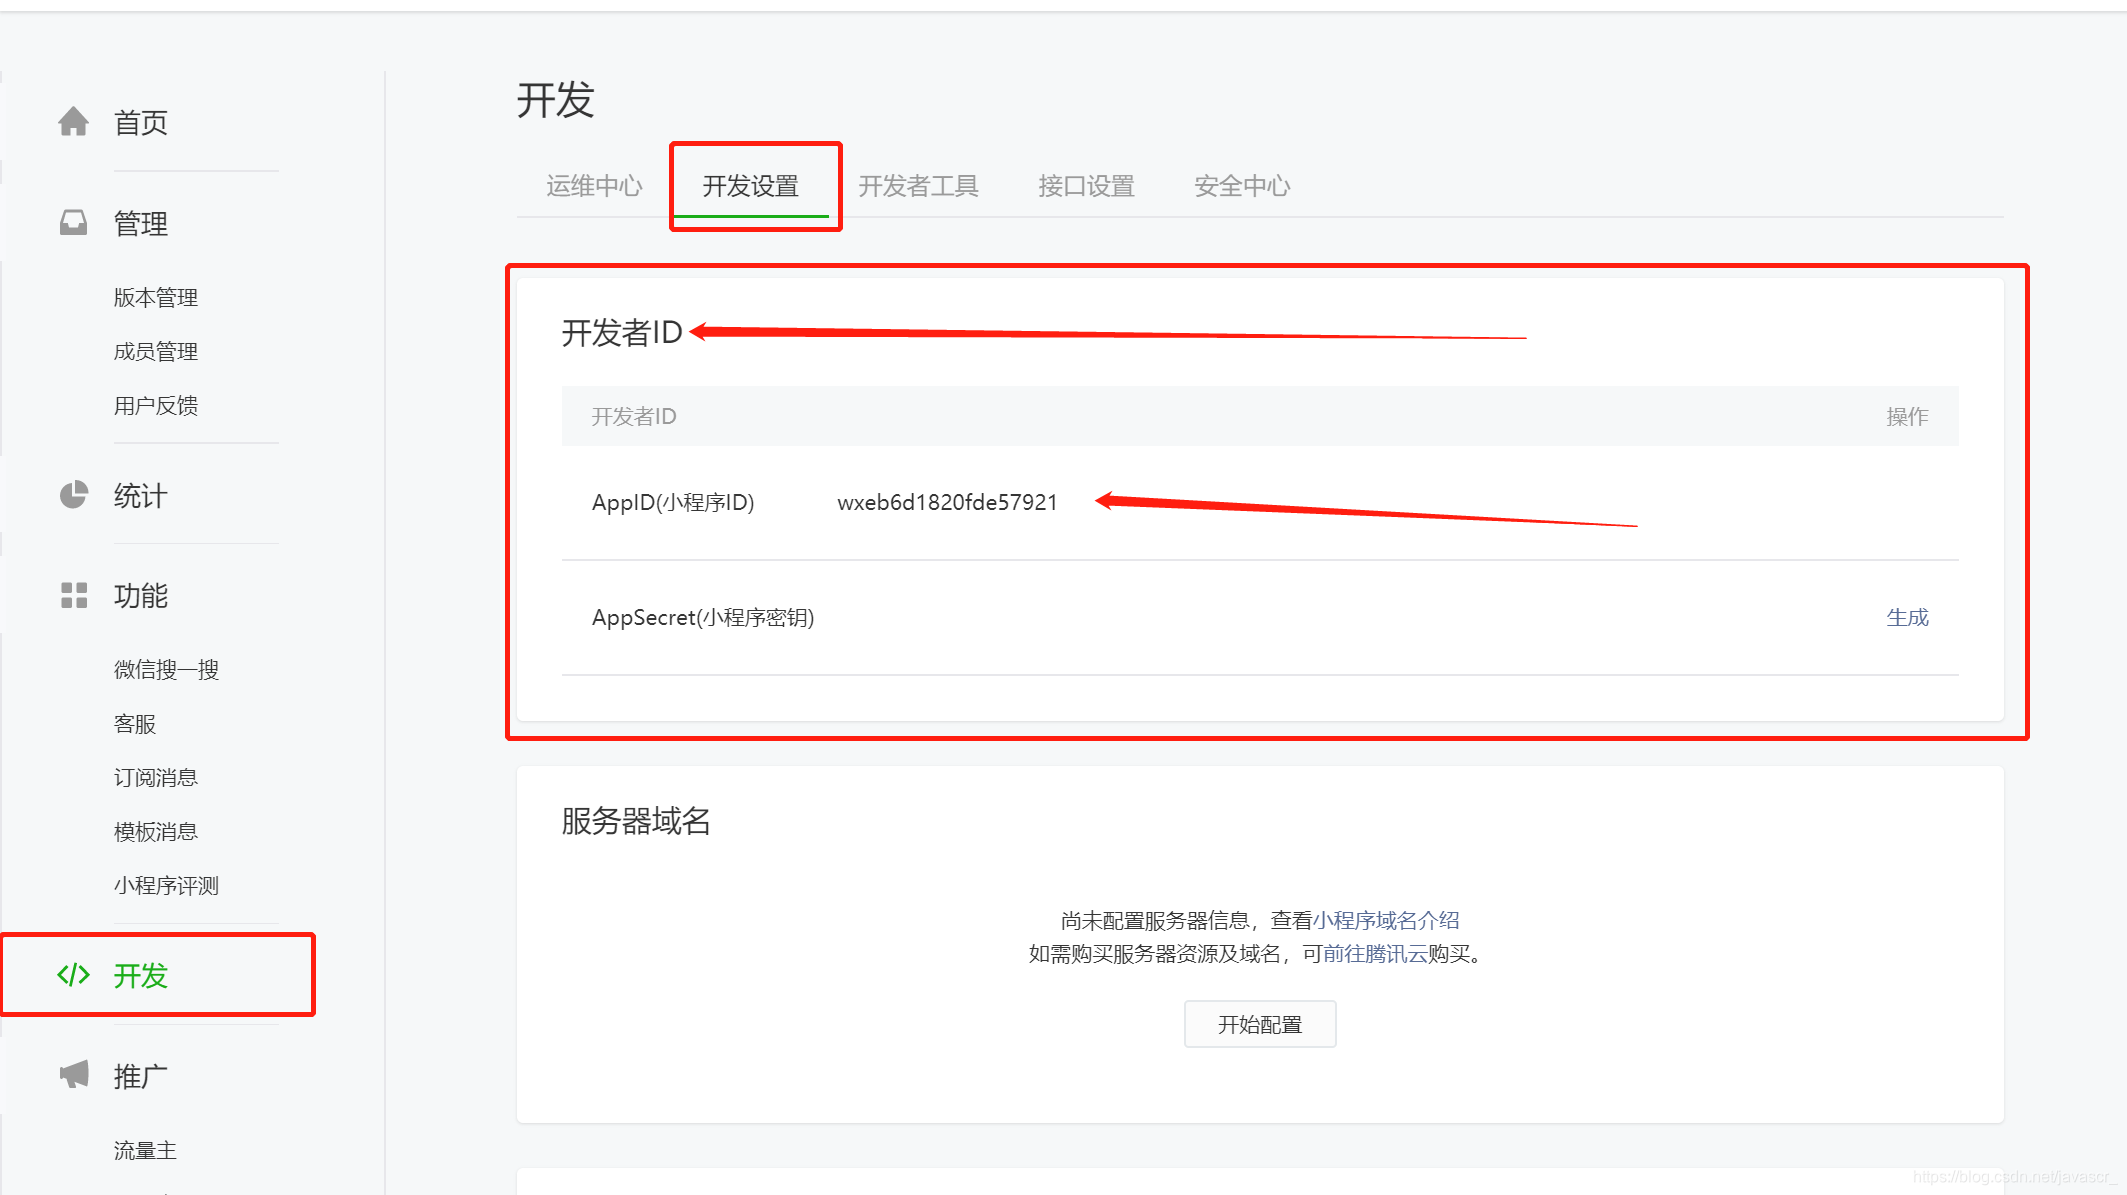Switch to the 接口设置 tab
This screenshot has height=1195, width=2127.
(1086, 186)
